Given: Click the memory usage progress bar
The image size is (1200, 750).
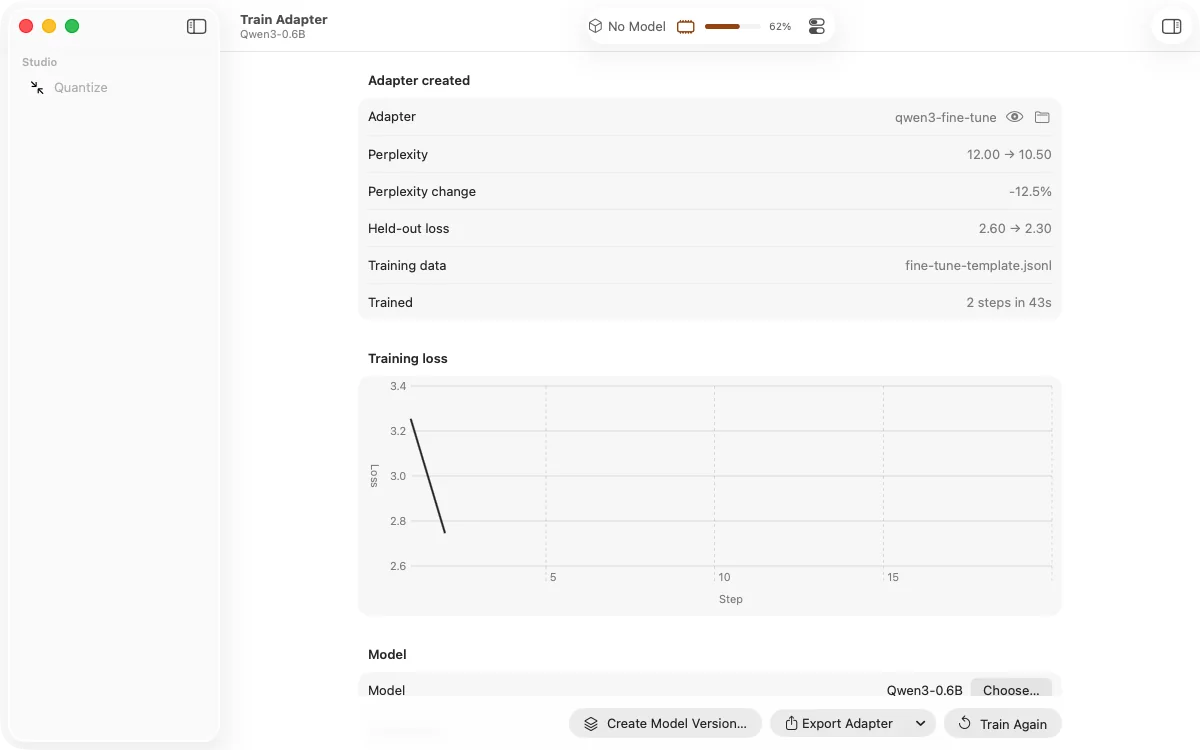Looking at the screenshot, I should pyautogui.click(x=733, y=27).
